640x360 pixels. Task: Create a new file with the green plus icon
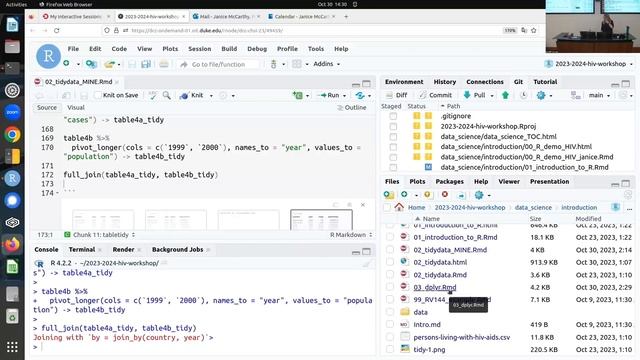[66, 64]
